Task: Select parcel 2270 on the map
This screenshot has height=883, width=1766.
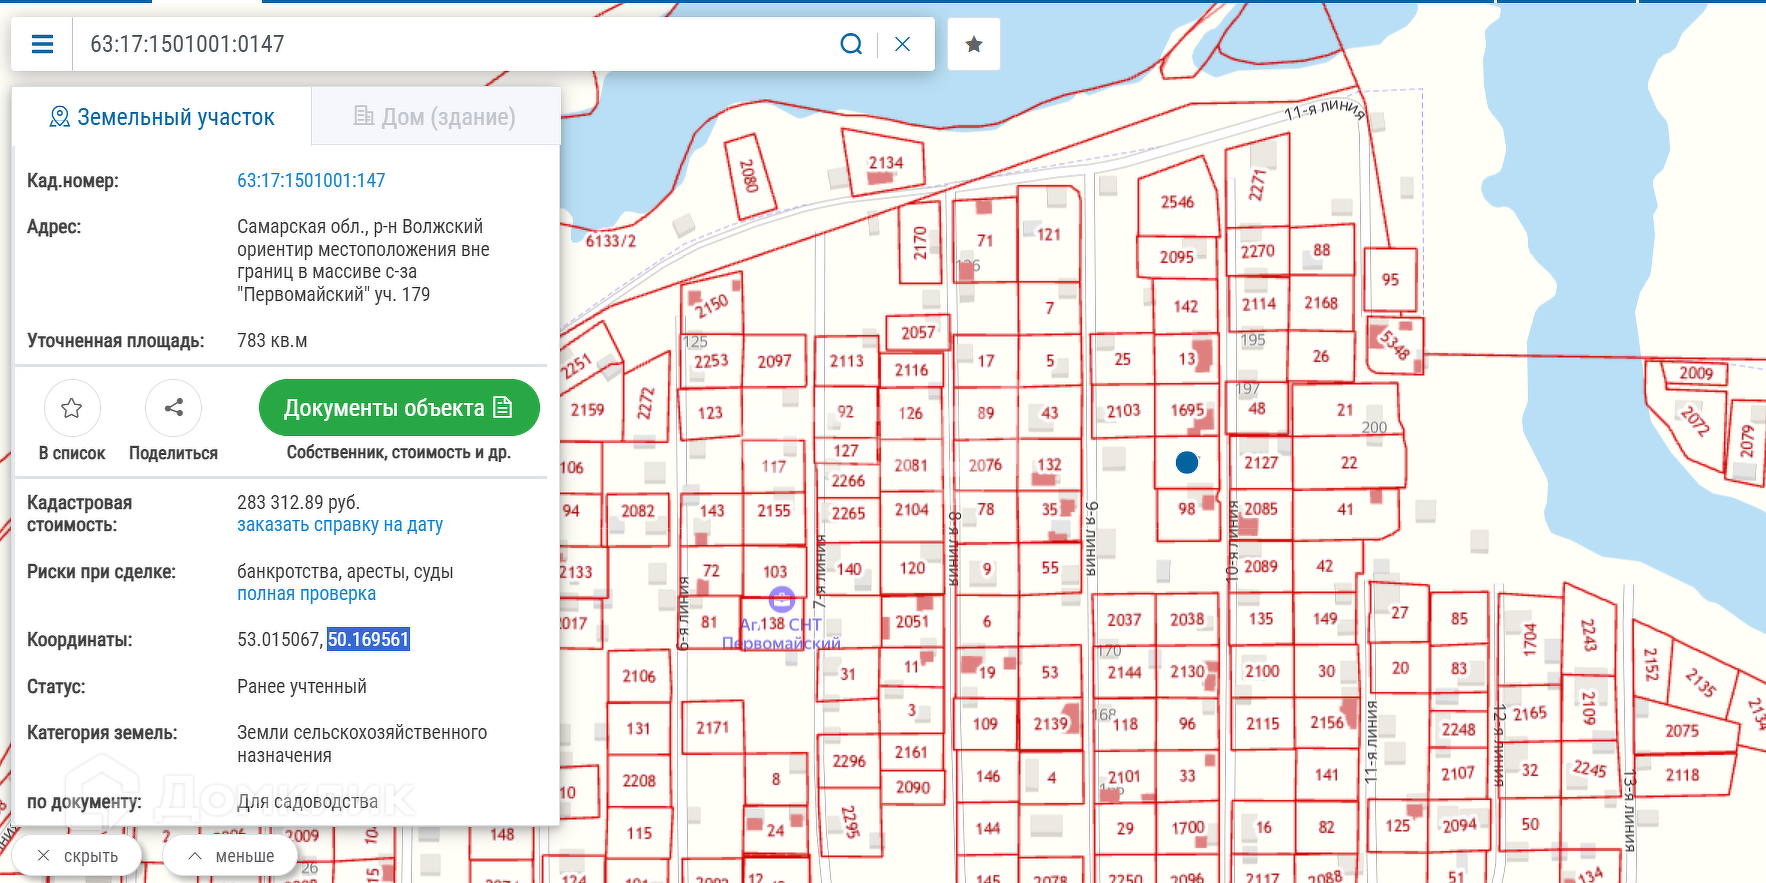Action: coord(1257,251)
